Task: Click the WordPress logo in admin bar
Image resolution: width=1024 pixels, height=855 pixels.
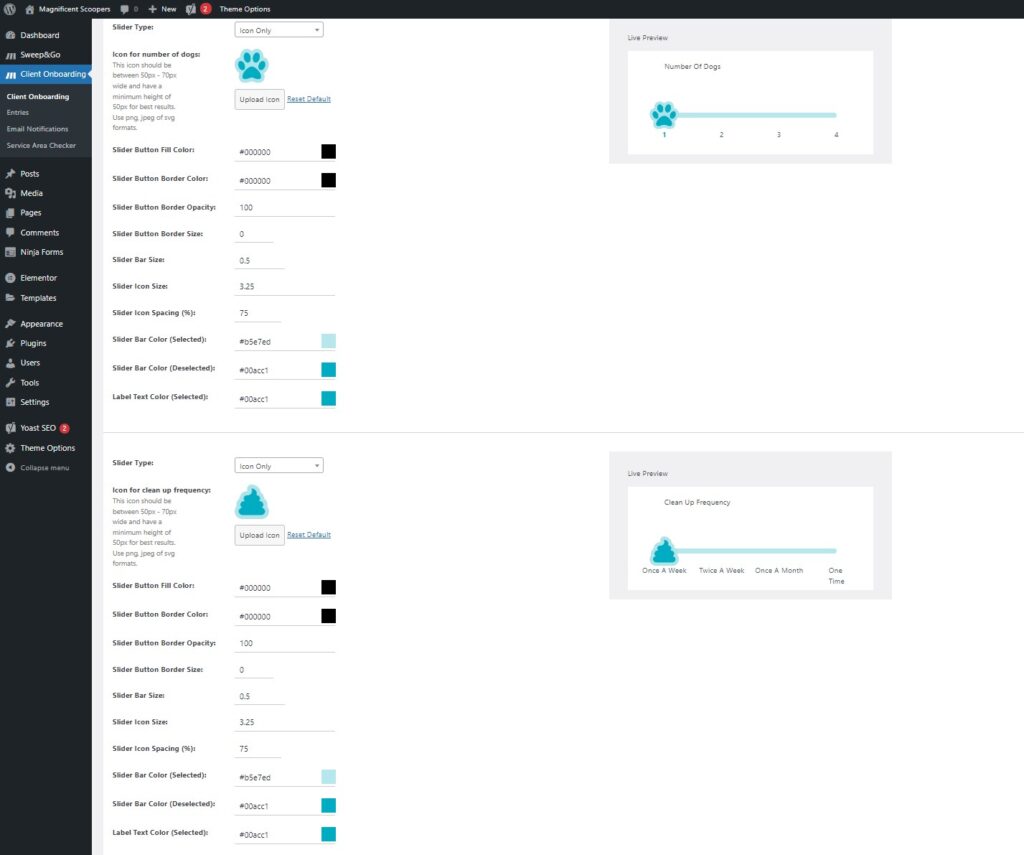Action: pos(9,9)
